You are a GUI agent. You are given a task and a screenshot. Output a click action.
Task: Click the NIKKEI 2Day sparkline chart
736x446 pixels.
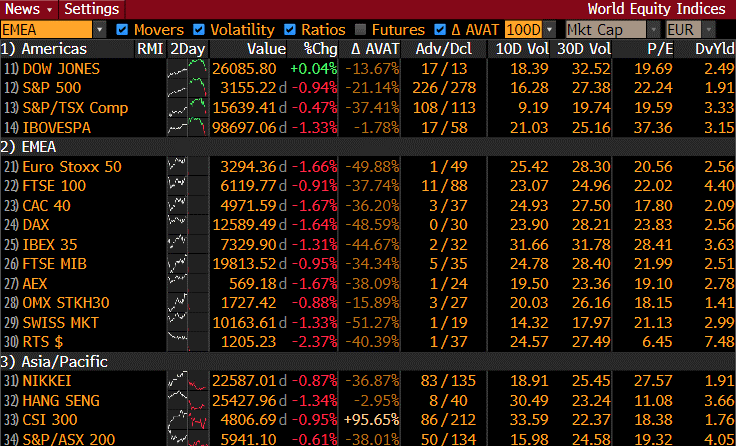[x=187, y=381]
